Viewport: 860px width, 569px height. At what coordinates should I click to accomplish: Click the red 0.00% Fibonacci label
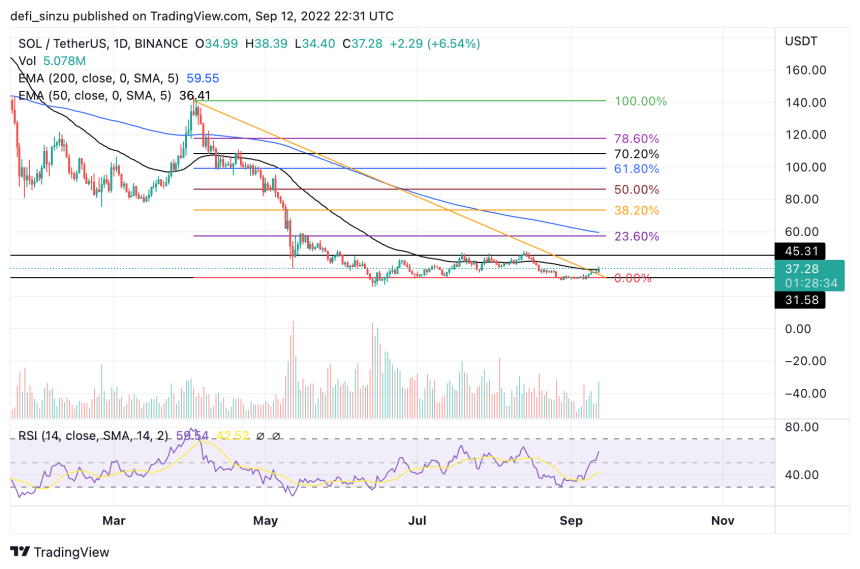coord(633,278)
